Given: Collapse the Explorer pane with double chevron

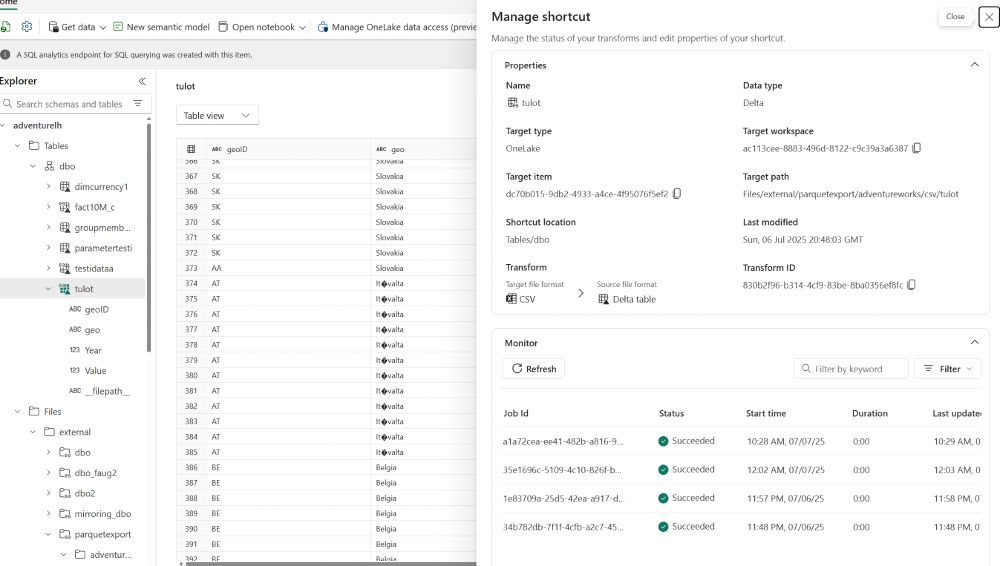Looking at the screenshot, I should (x=142, y=81).
